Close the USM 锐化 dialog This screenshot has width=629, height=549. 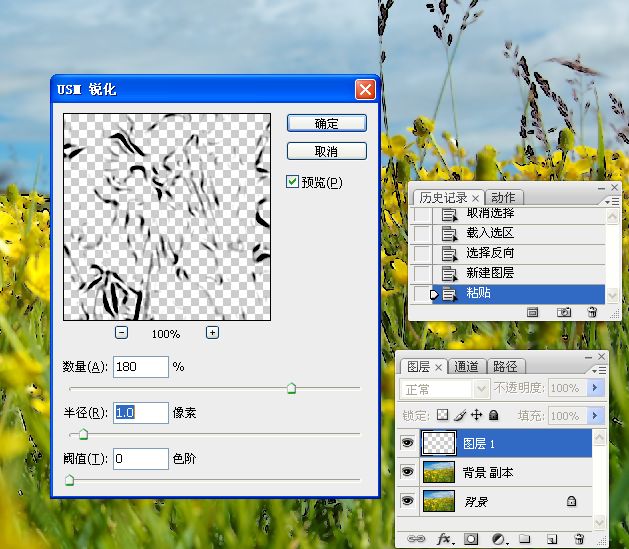pos(365,89)
